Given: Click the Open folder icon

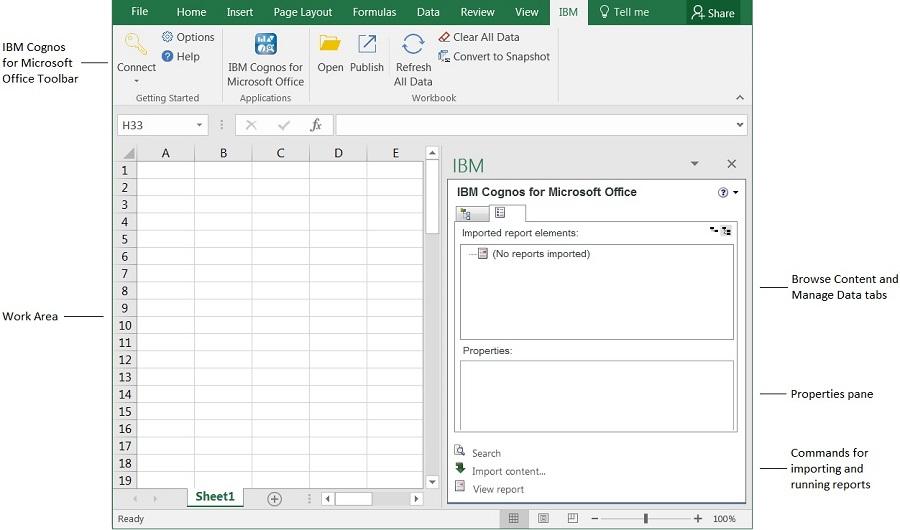Looking at the screenshot, I should [330, 44].
